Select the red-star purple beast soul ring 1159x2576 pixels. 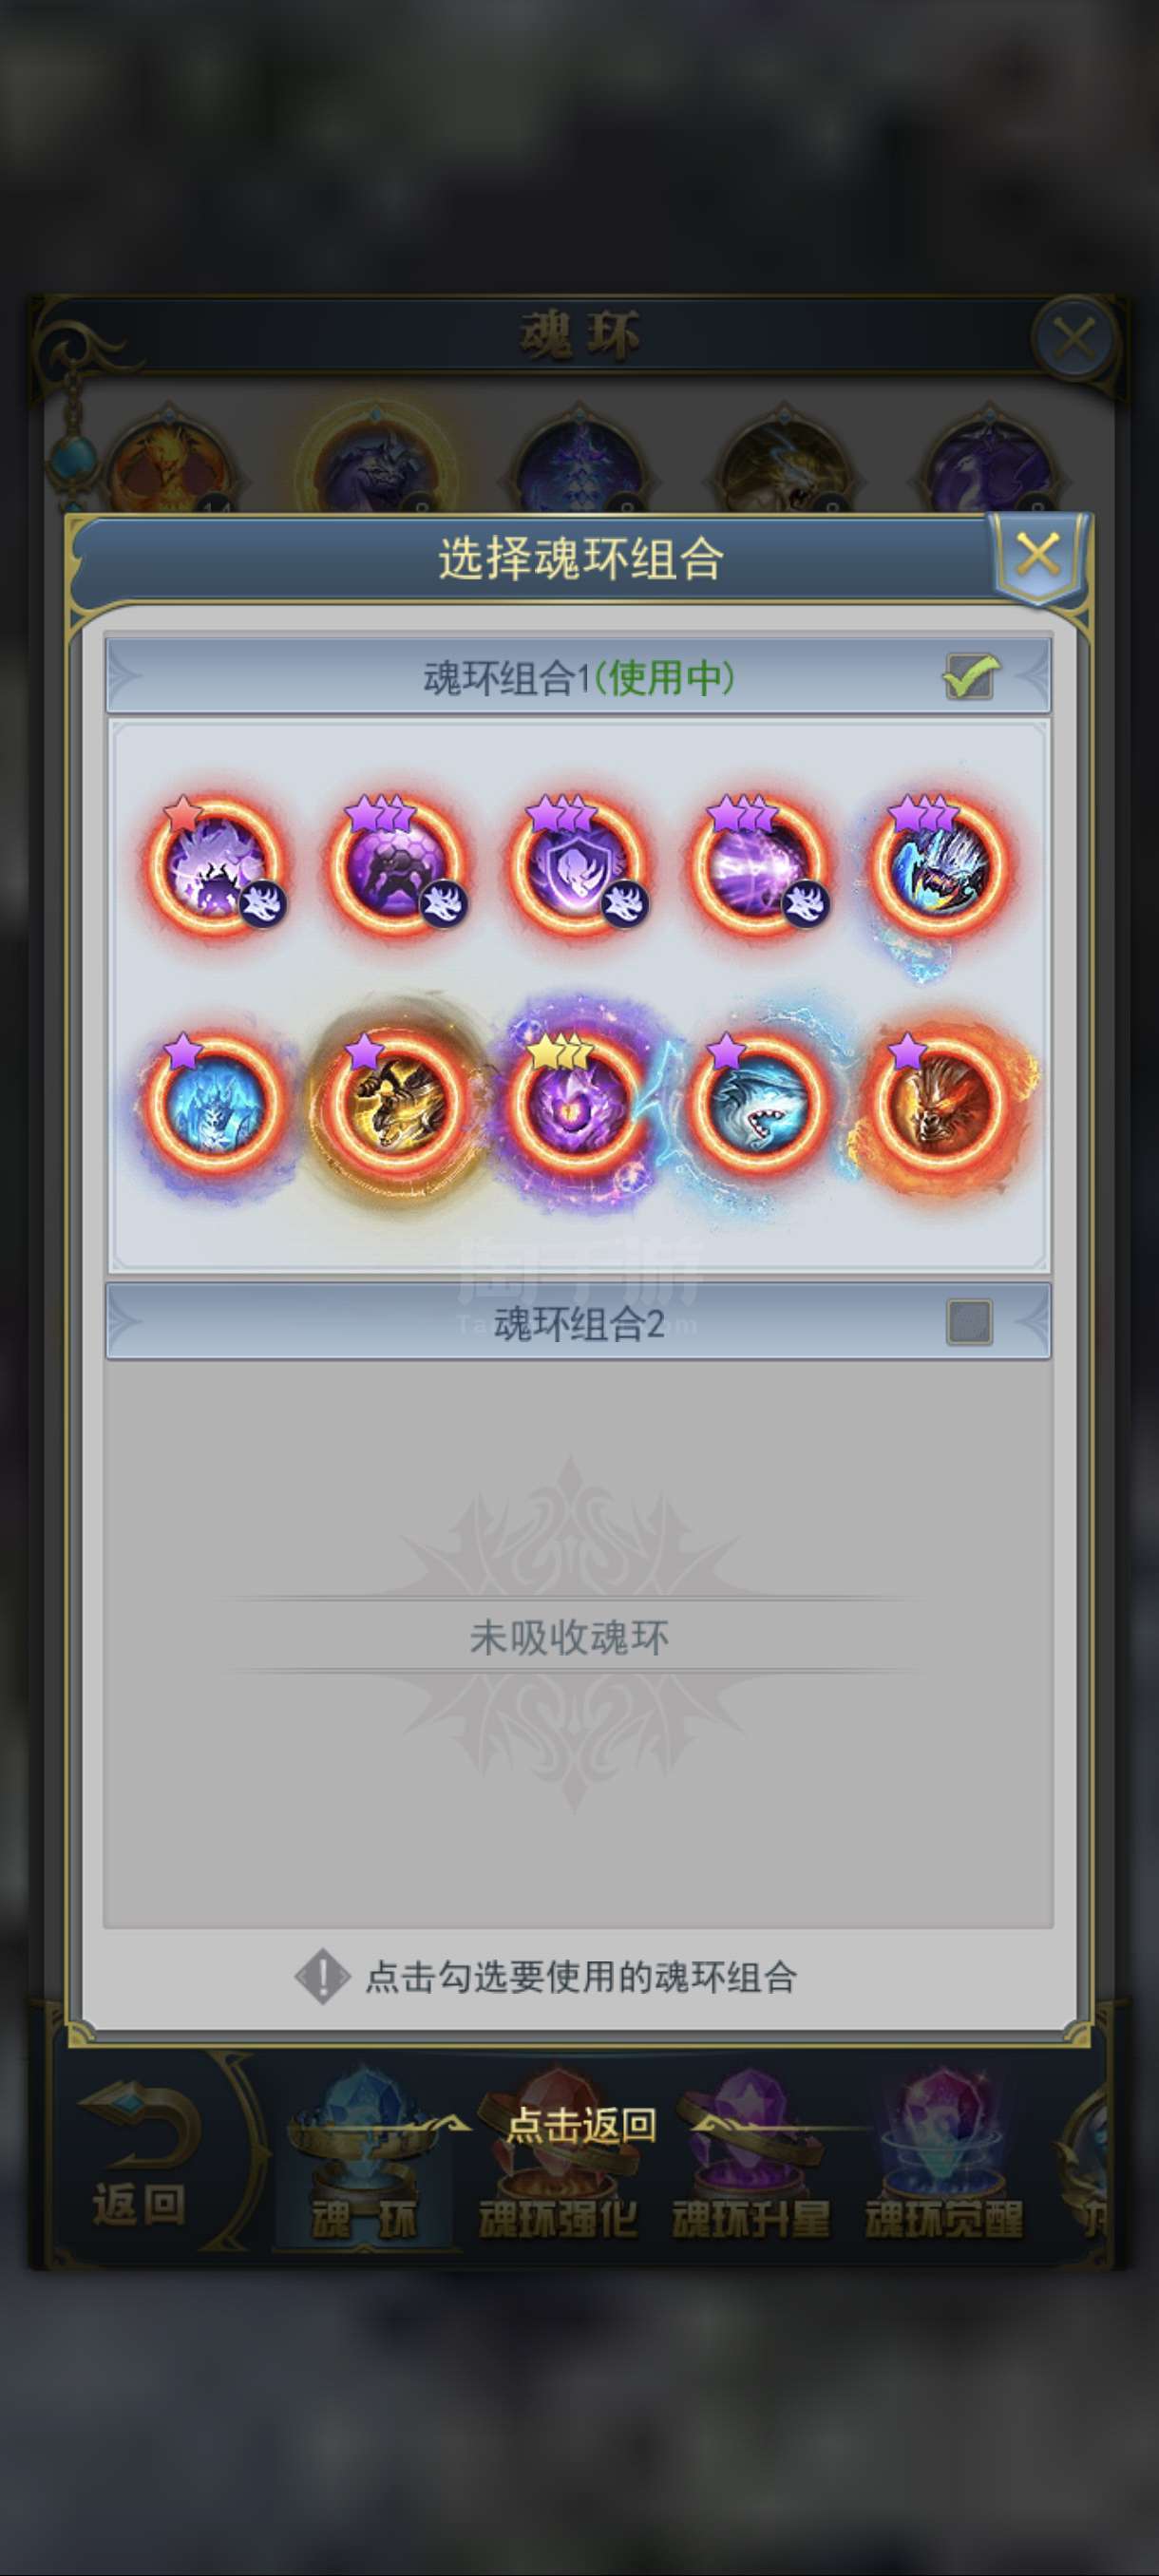(x=214, y=862)
